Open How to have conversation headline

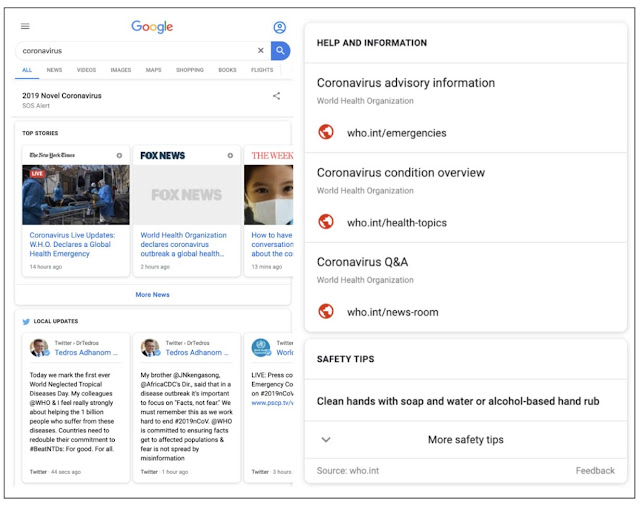tap(272, 244)
